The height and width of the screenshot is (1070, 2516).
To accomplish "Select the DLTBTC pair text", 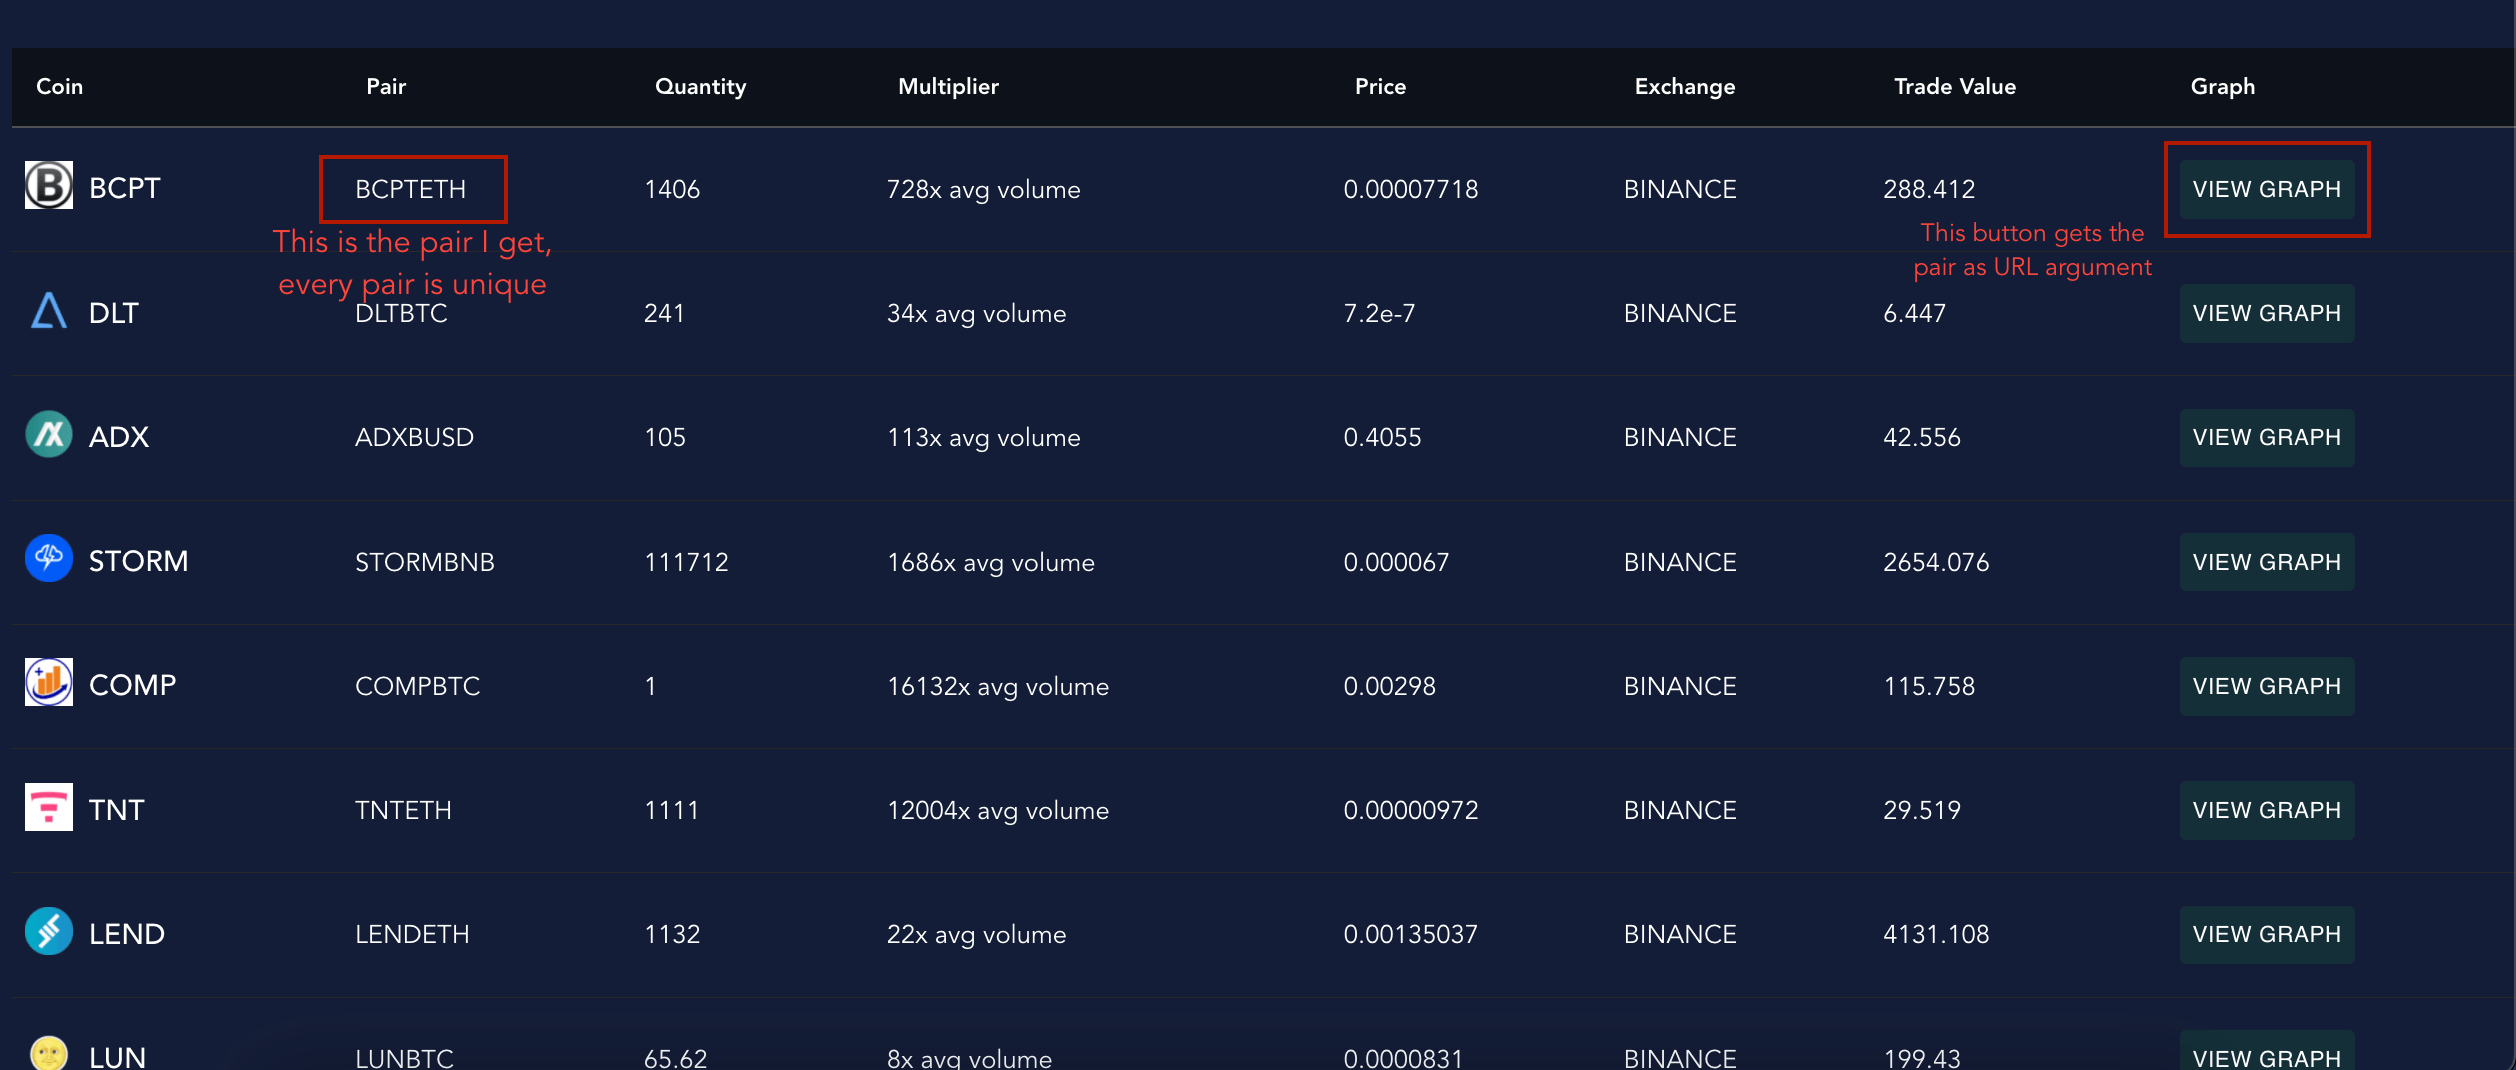I will point(402,313).
